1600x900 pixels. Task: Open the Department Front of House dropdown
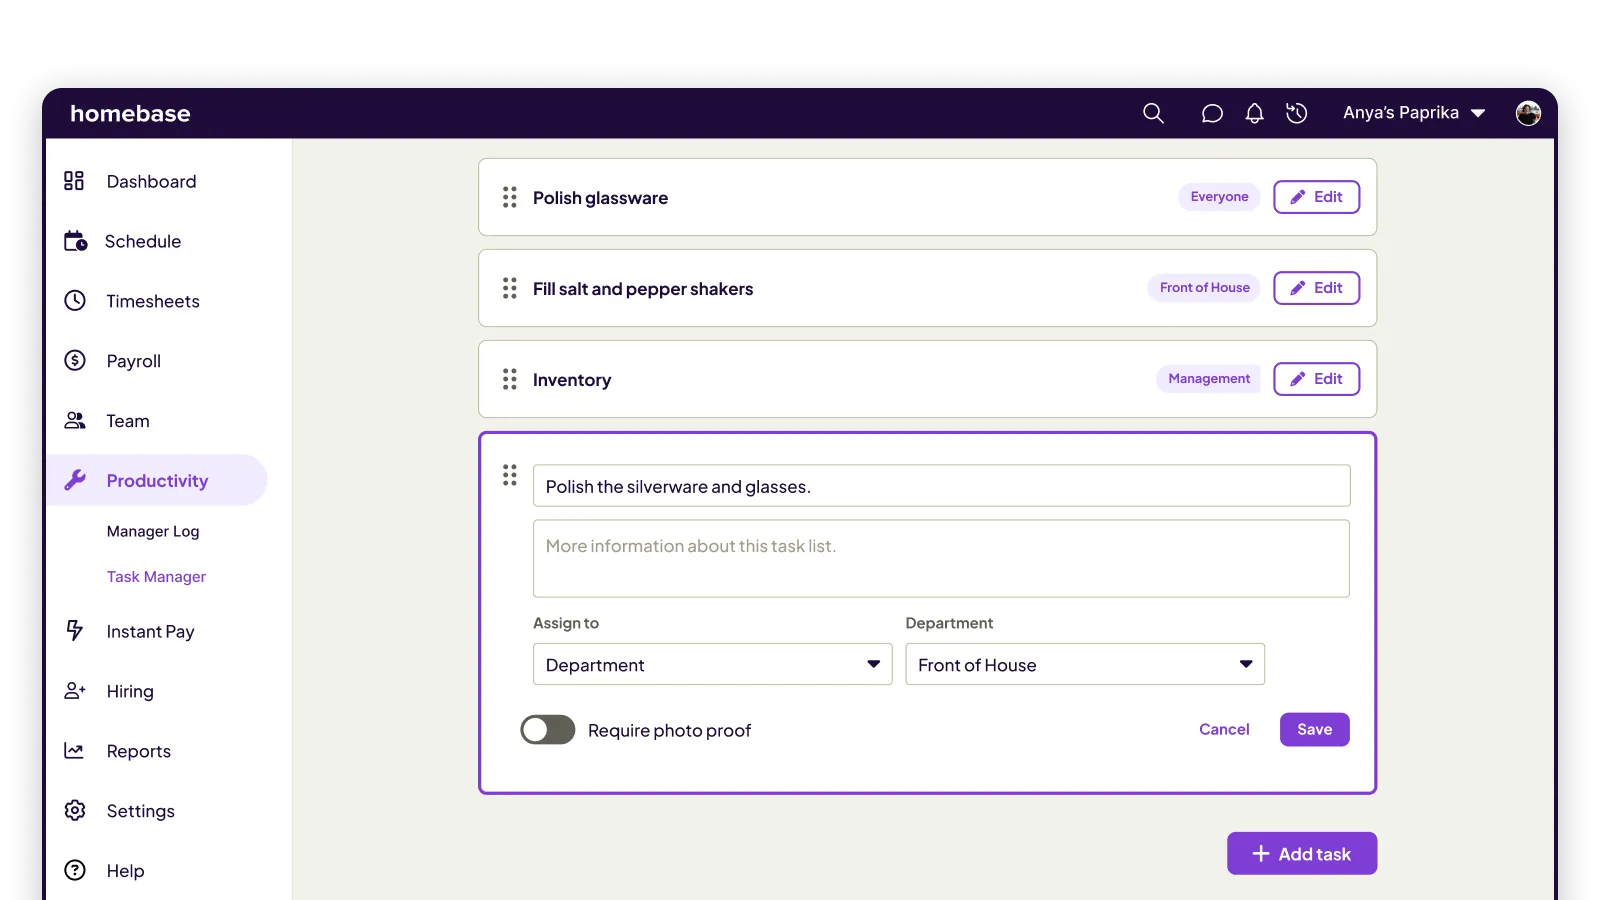tap(1085, 664)
